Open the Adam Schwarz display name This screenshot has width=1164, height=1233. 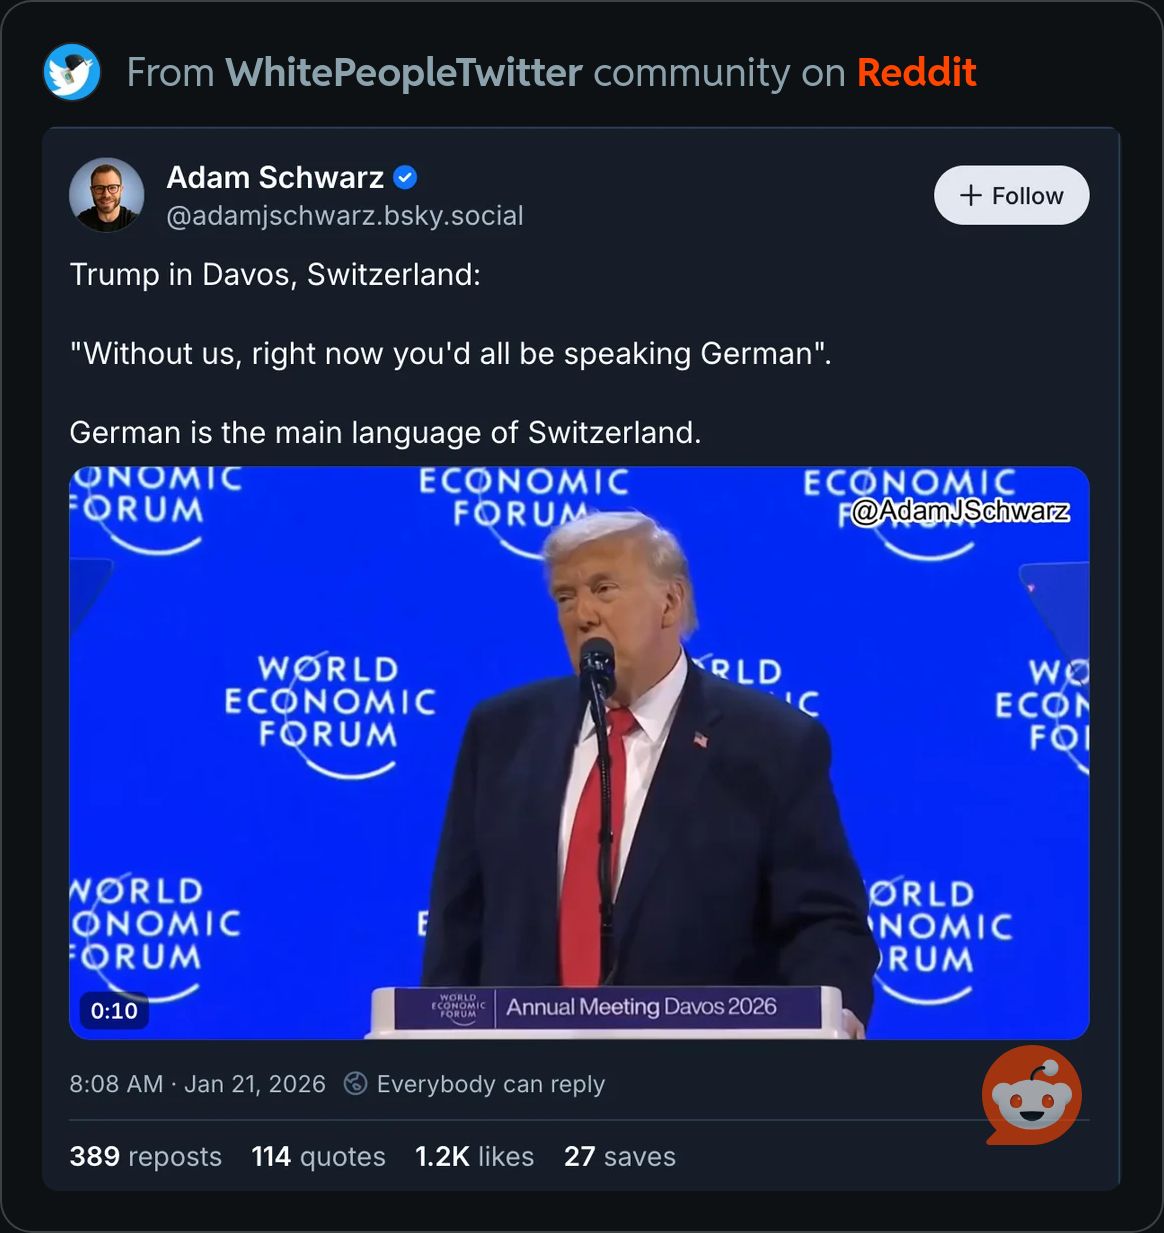275,177
